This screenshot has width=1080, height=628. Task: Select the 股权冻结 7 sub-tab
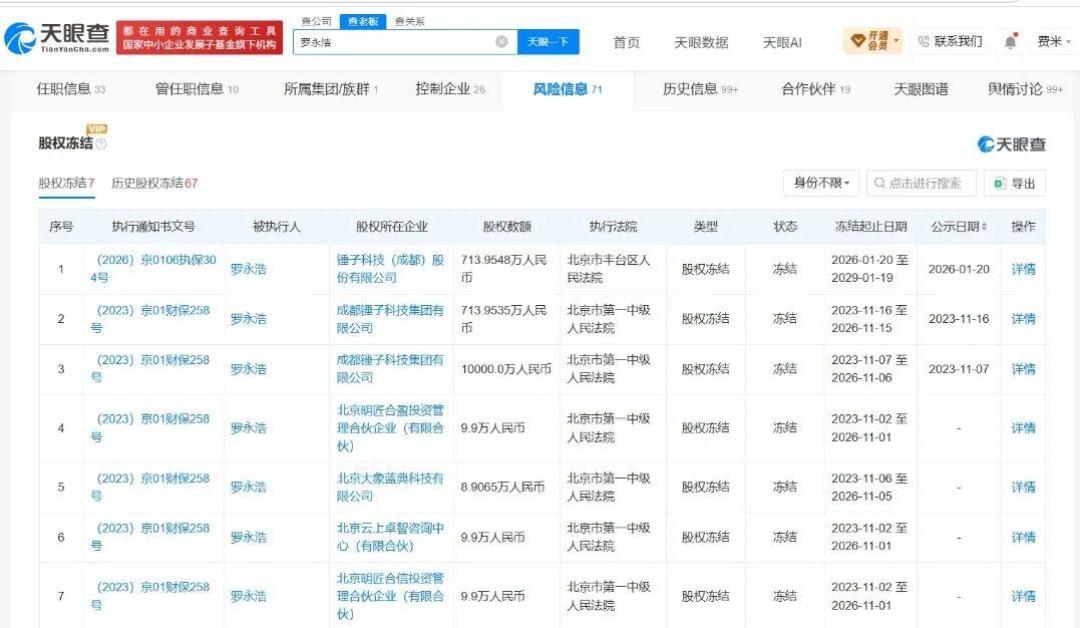[x=66, y=183]
